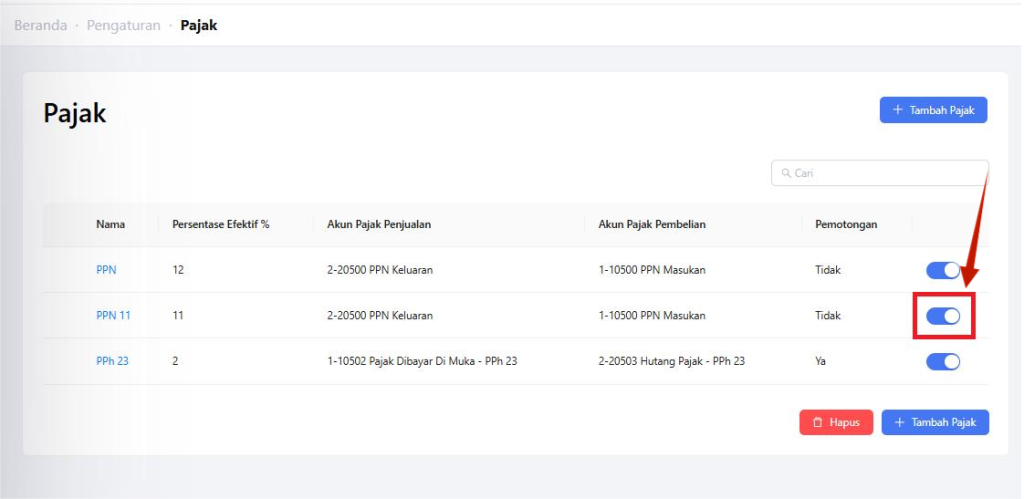This screenshot has height=499, width=1024.
Task: Click the Persentase Efektif % column header
Action: [x=220, y=225]
